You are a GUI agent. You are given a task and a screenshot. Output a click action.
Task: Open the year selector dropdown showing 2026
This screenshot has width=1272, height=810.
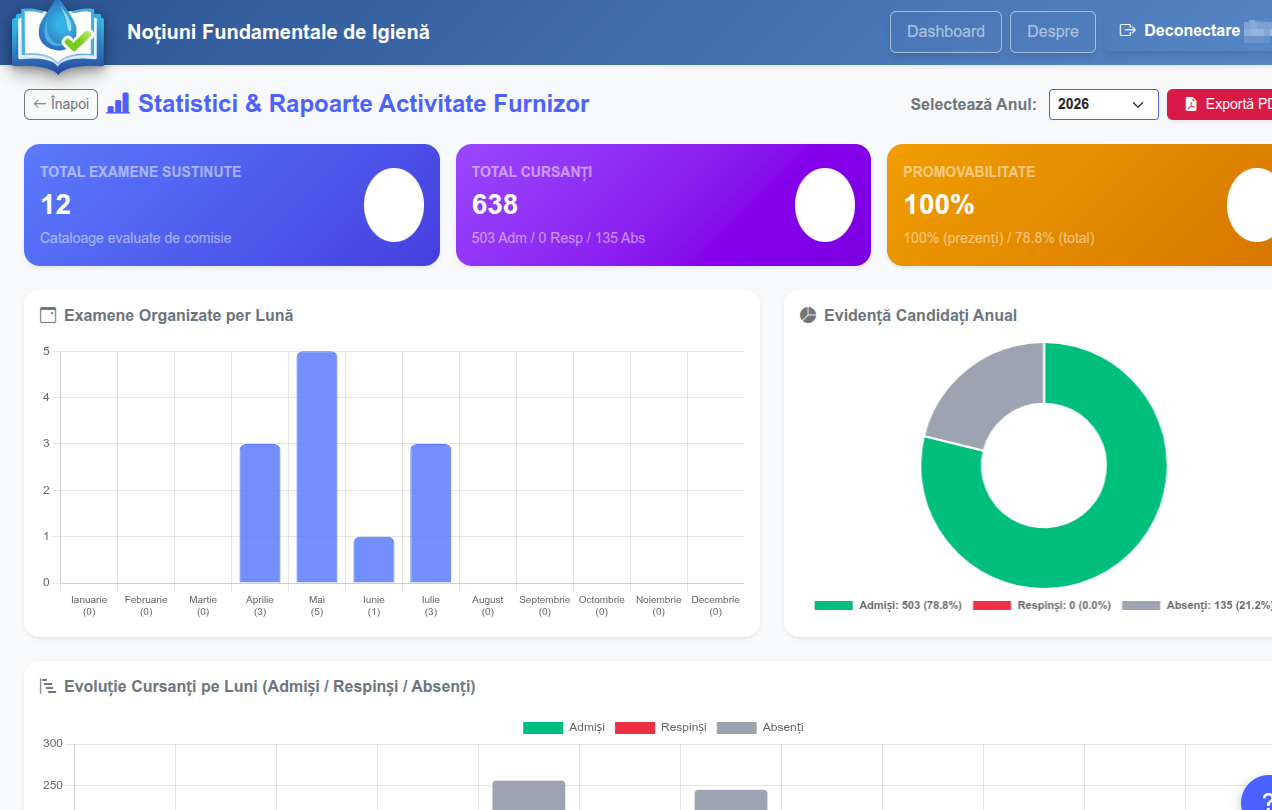pos(1103,104)
